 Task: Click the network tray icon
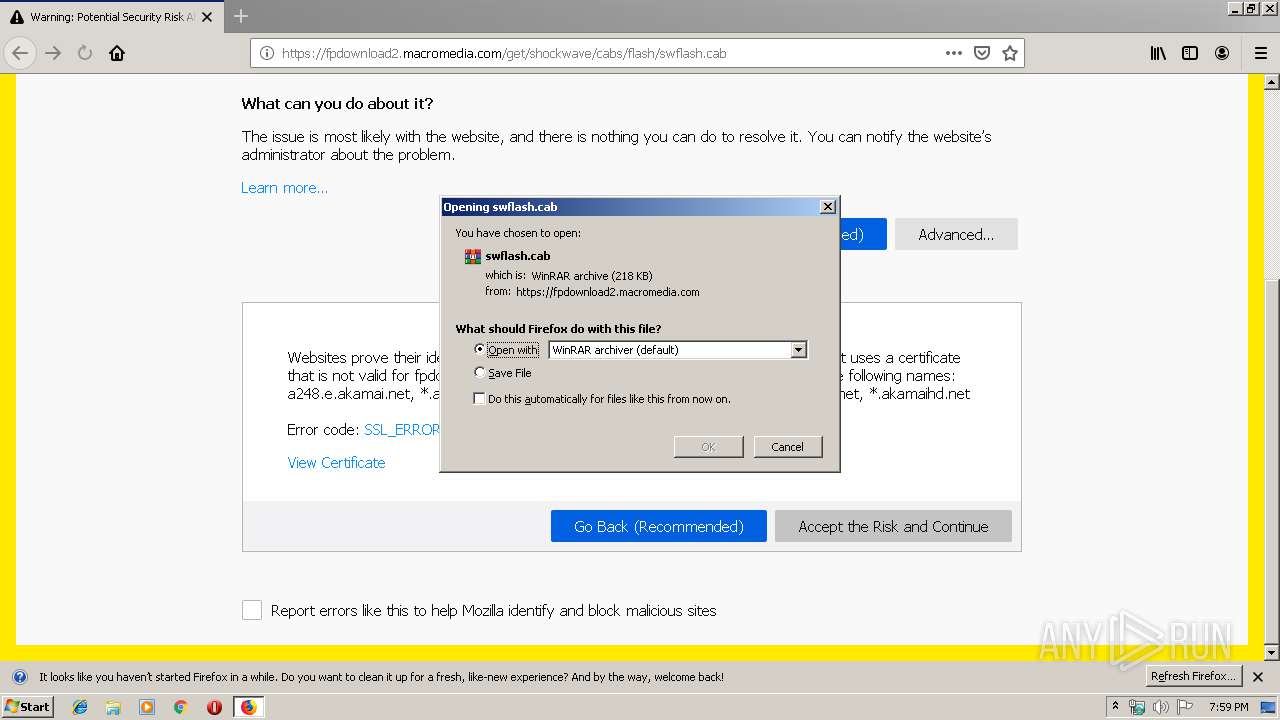pyautogui.click(x=1137, y=707)
